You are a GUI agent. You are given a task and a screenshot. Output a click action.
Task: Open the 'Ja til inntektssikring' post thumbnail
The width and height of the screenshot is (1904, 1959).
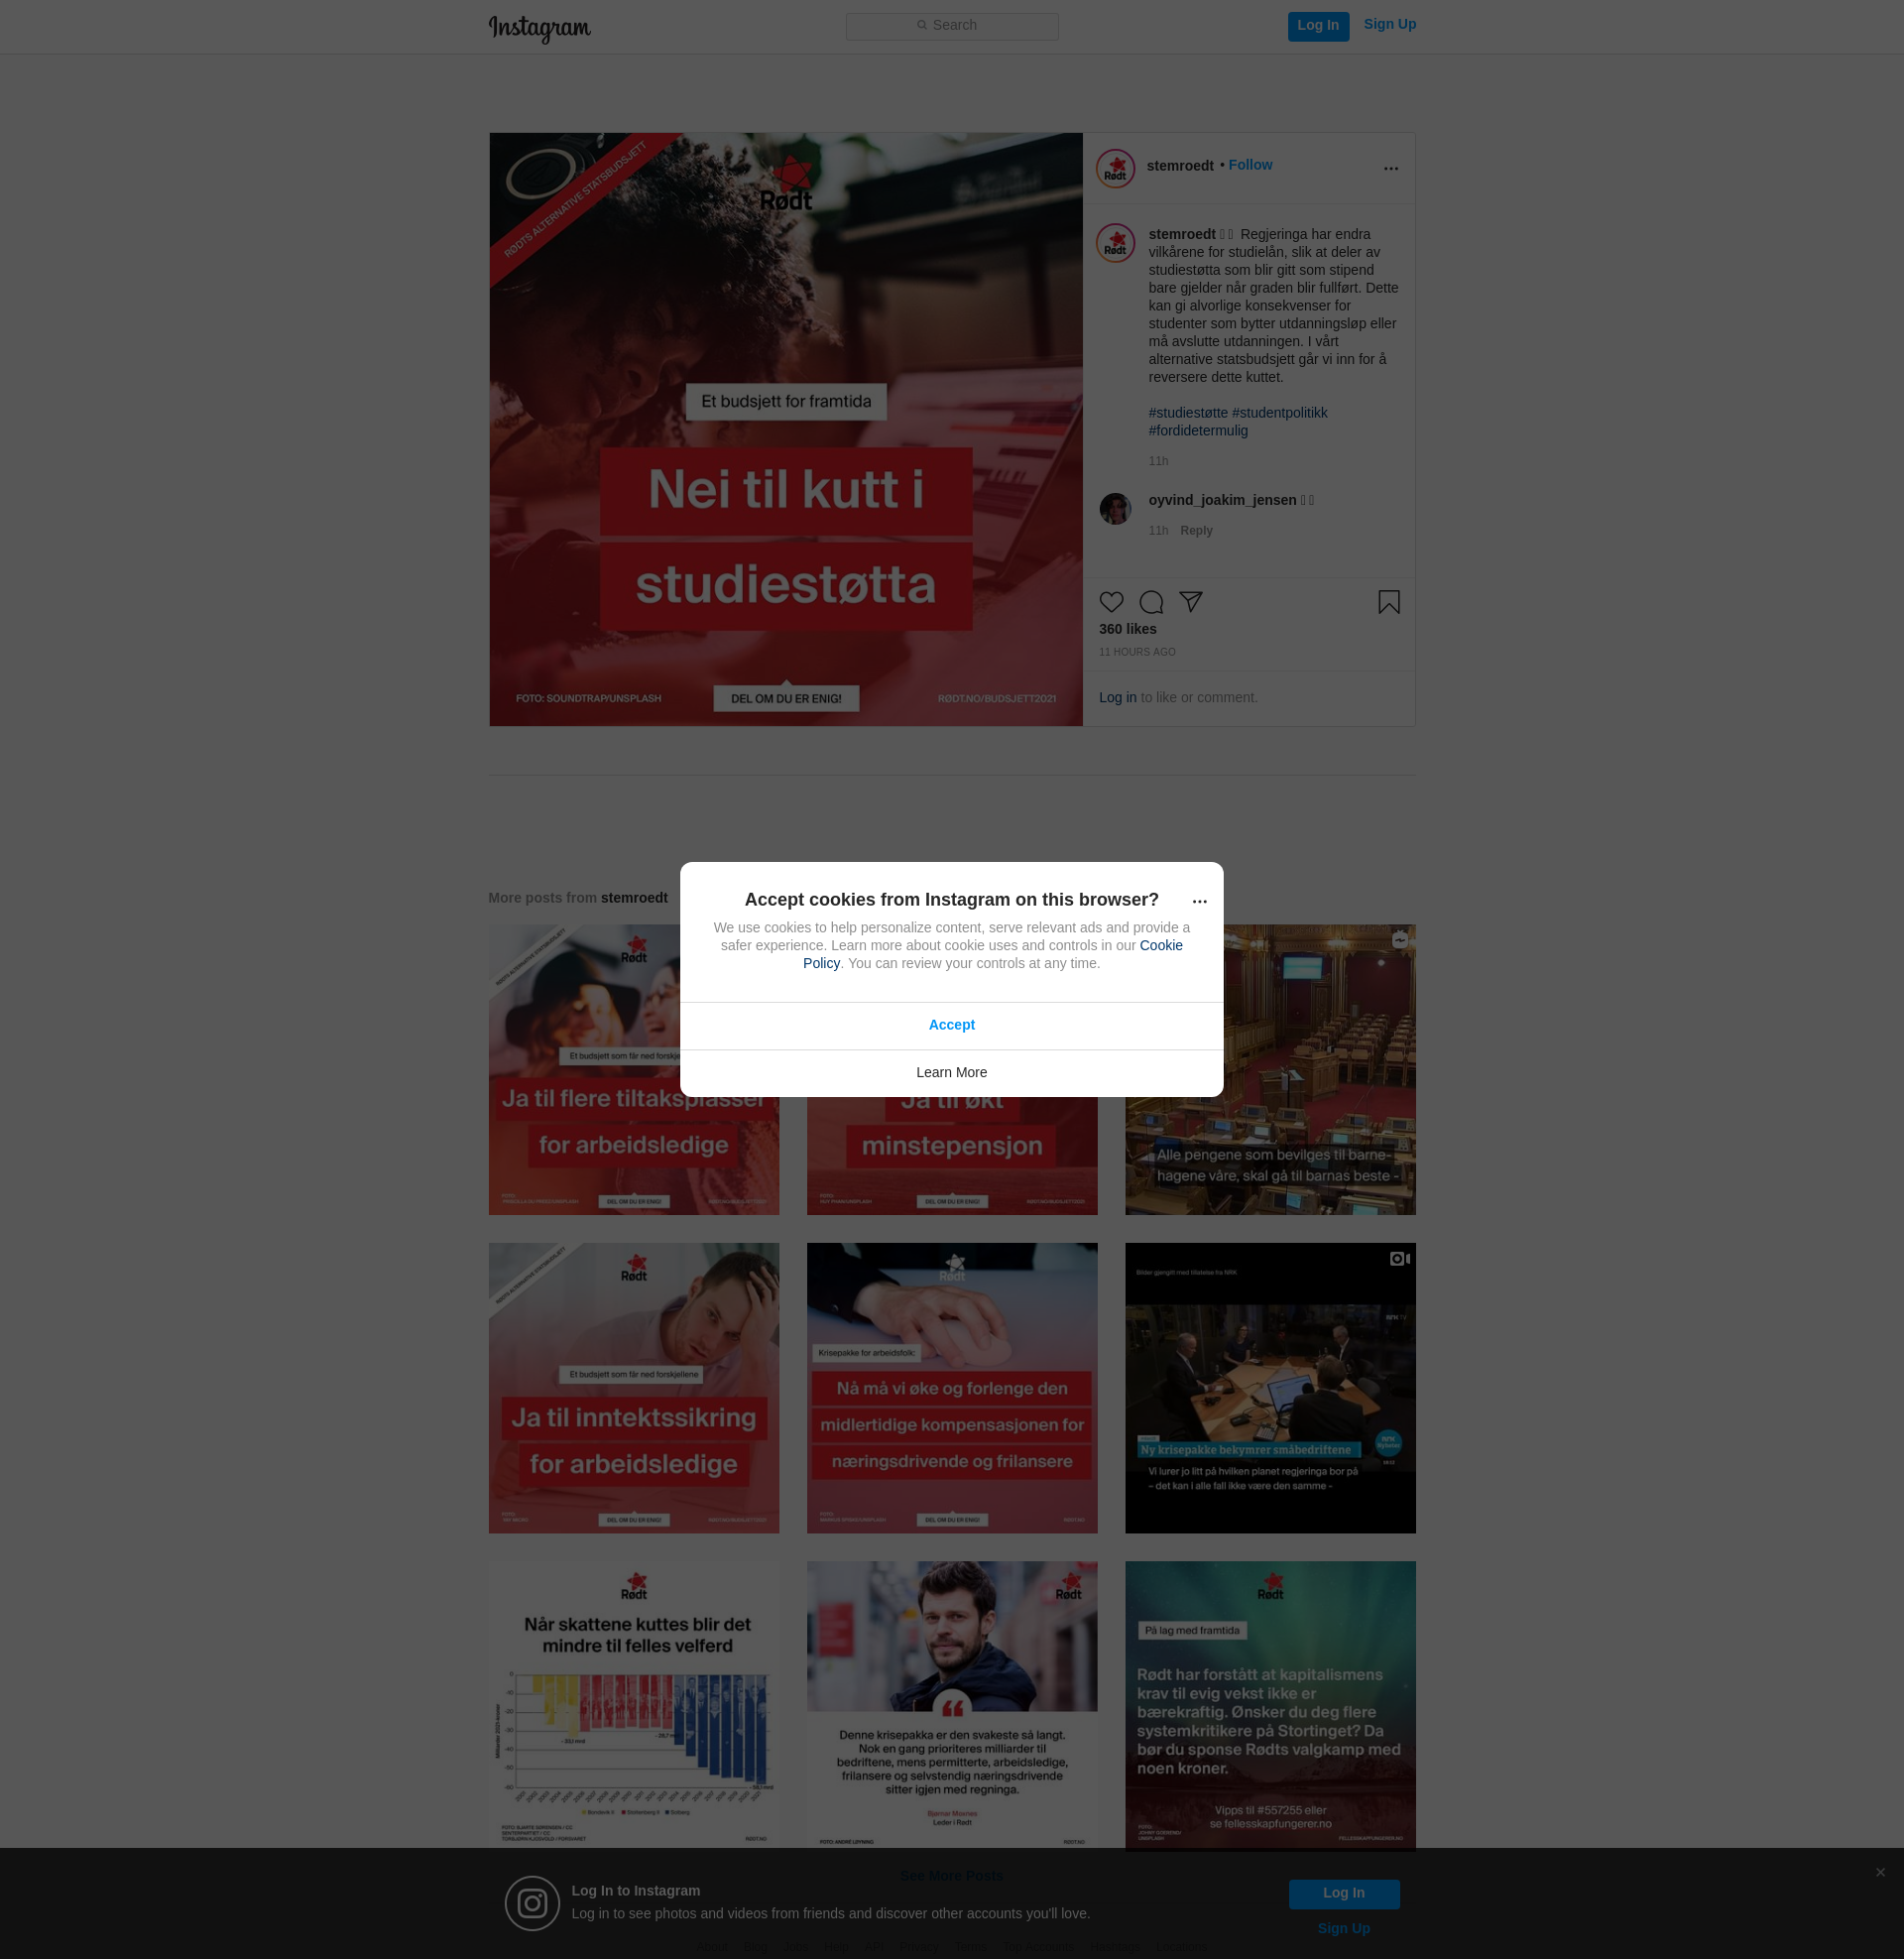(633, 1387)
